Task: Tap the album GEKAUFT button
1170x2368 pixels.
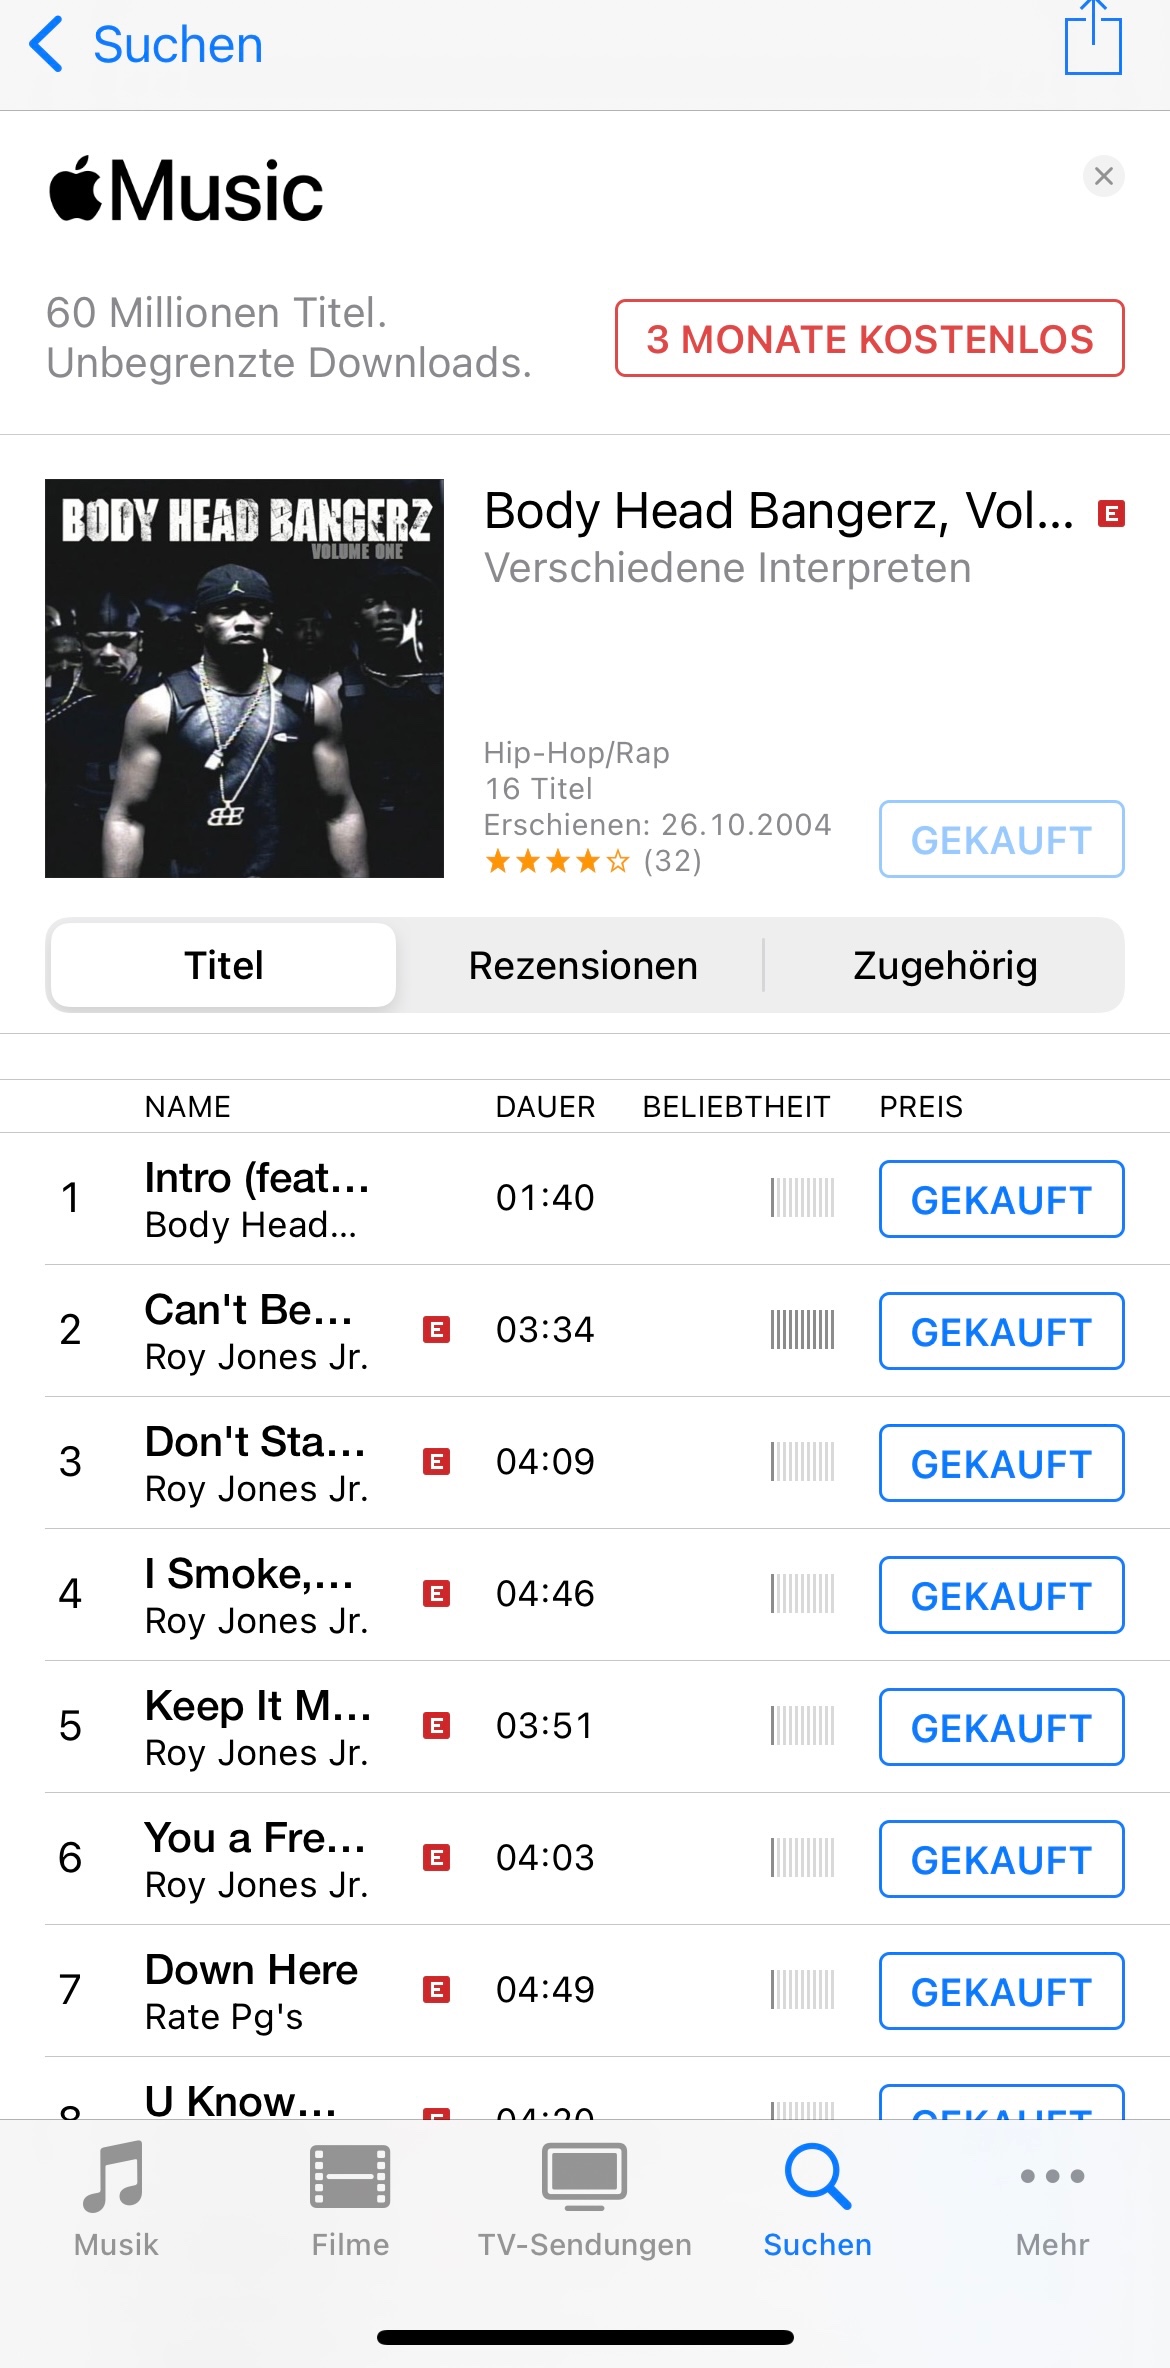Action: coord(1002,839)
